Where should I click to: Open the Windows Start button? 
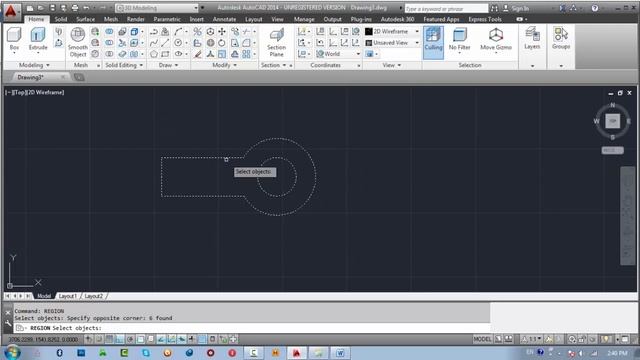12,352
